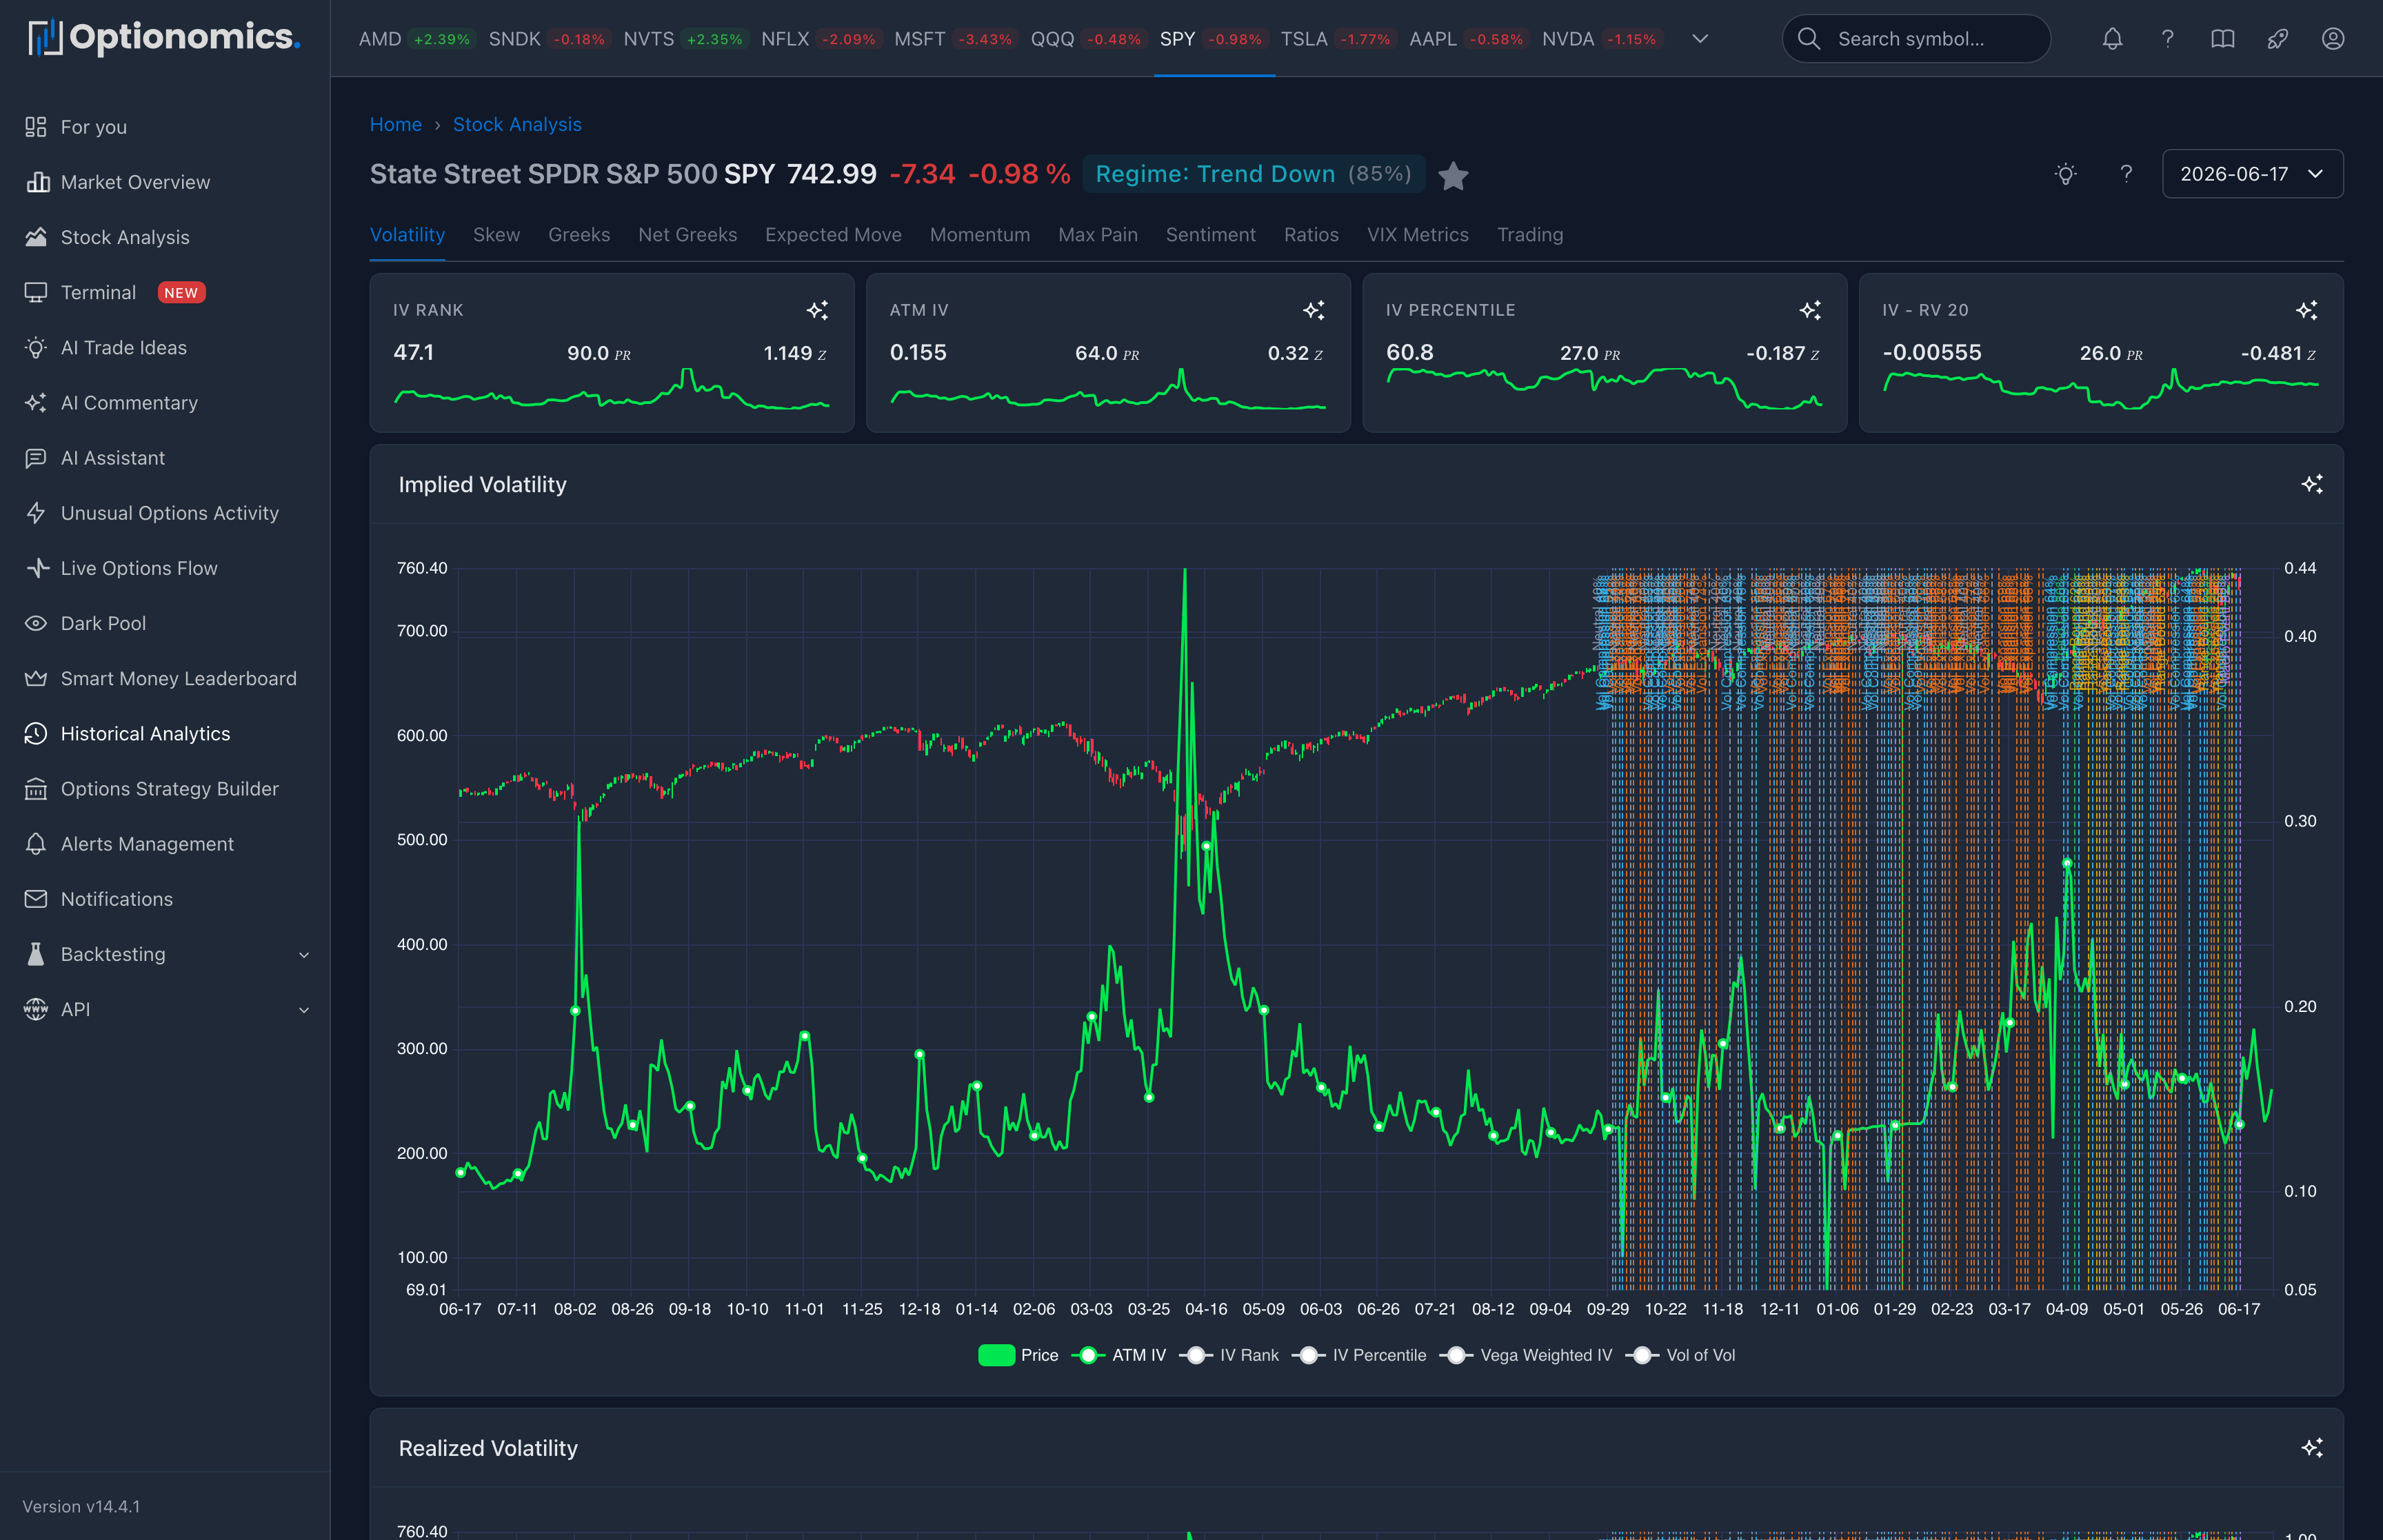Toggle IV Percentile series in legend
The image size is (2383, 1540).
1359,1355
